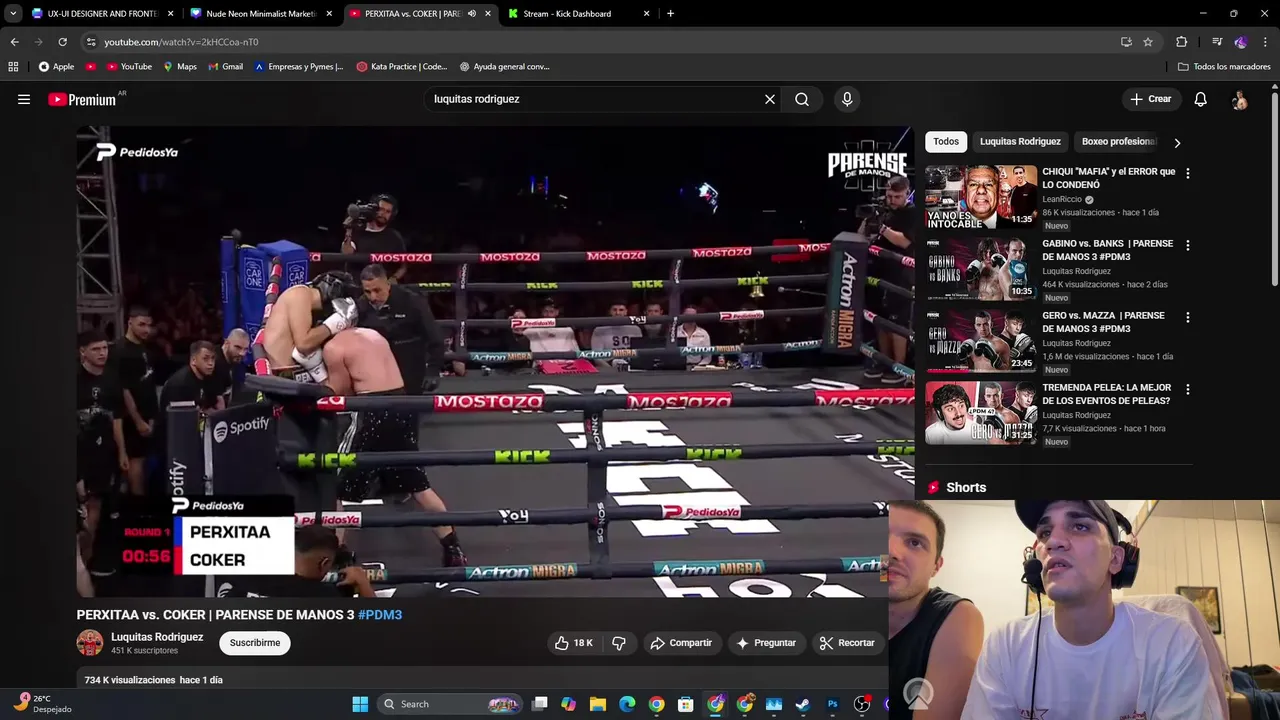Follow the #PDM3 hashtag link
This screenshot has width=1280, height=720.
[x=380, y=615]
